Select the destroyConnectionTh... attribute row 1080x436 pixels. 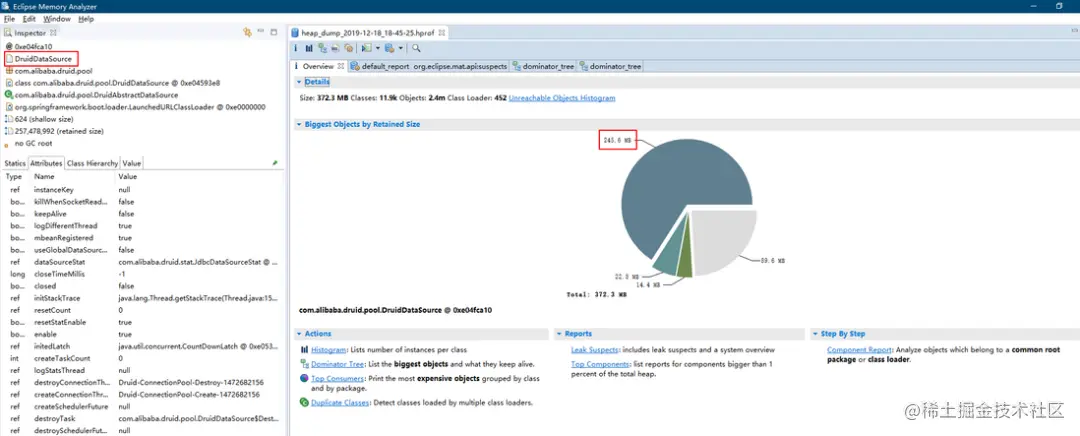(x=143, y=382)
